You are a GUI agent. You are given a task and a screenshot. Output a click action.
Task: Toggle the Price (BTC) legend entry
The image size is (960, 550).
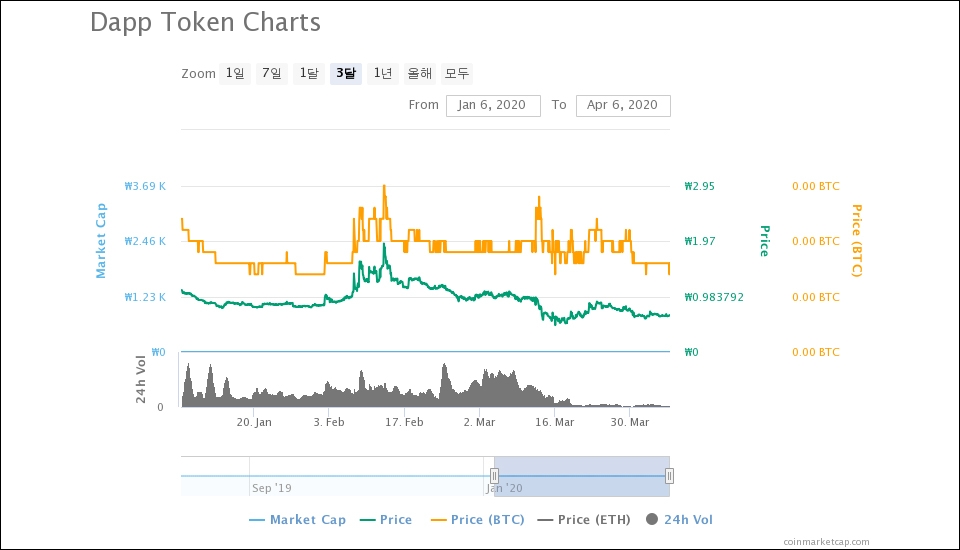pyautogui.click(x=478, y=519)
